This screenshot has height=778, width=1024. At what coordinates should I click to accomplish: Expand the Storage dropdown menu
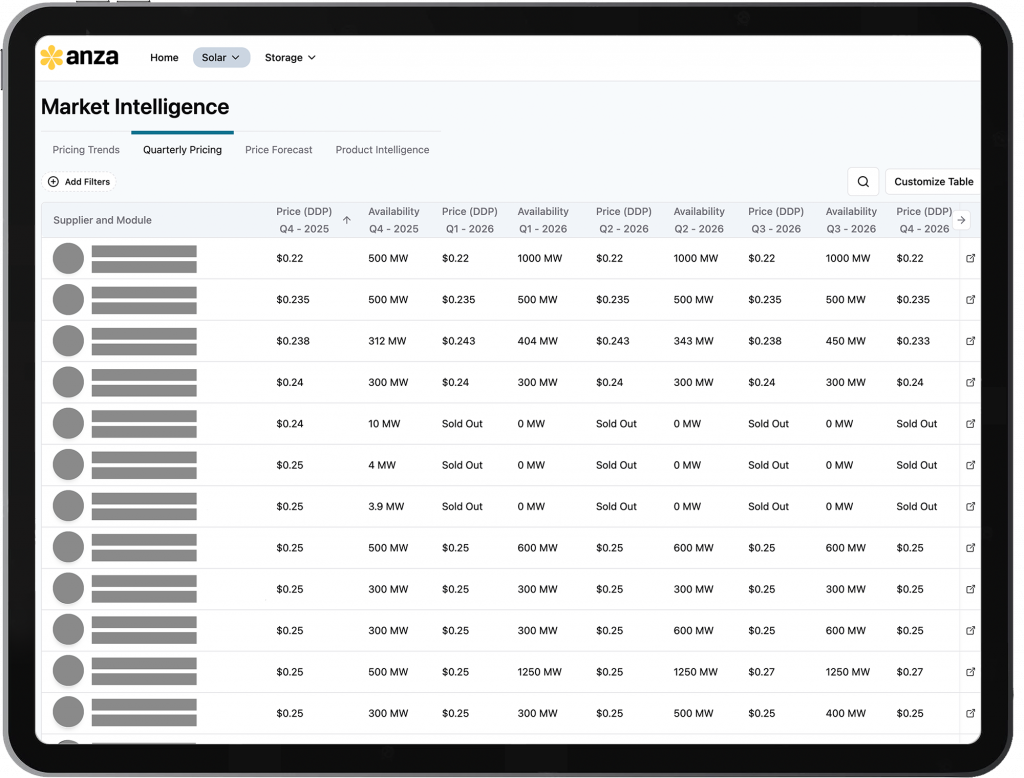(x=290, y=58)
